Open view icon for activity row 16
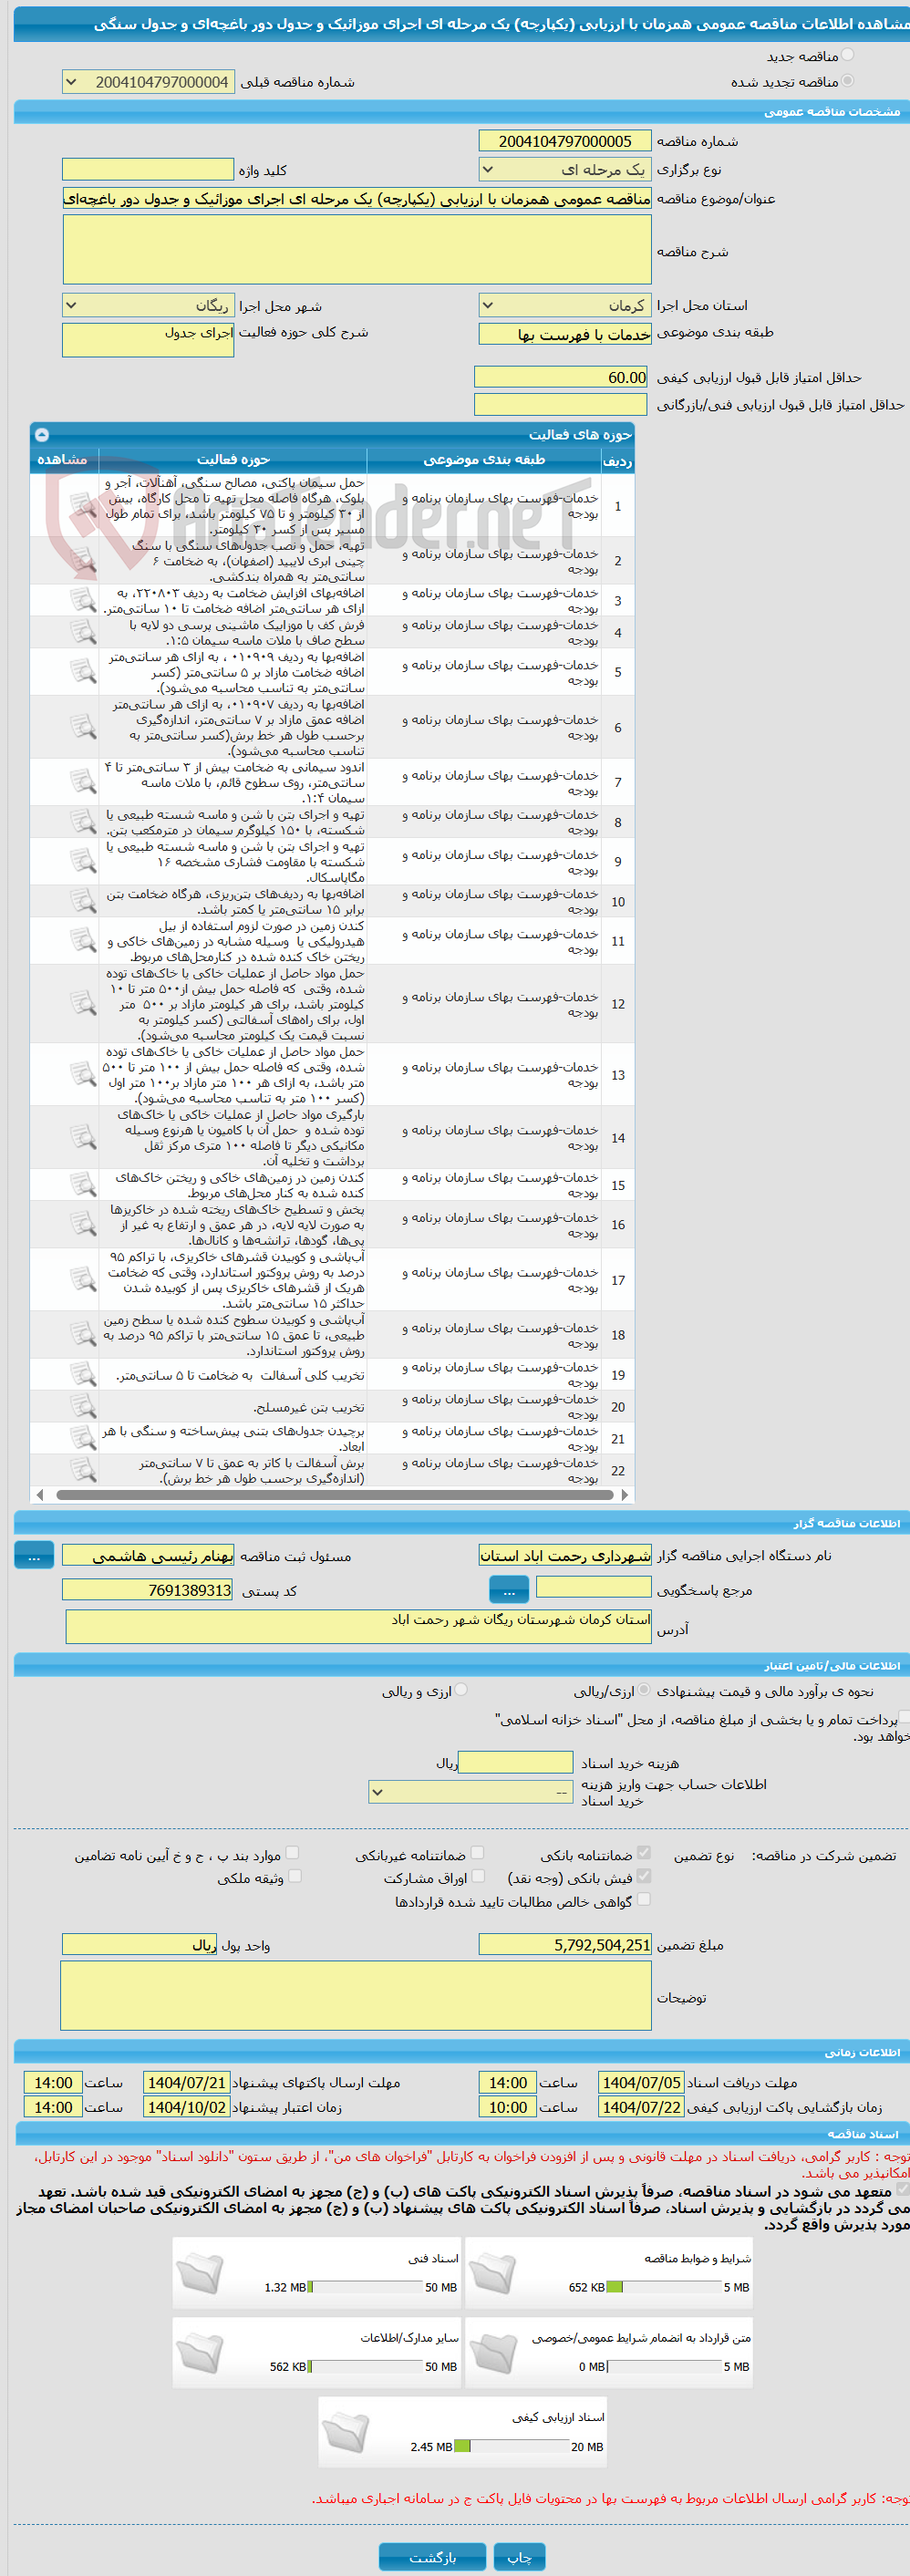The width and height of the screenshot is (910, 2576). point(83,1224)
